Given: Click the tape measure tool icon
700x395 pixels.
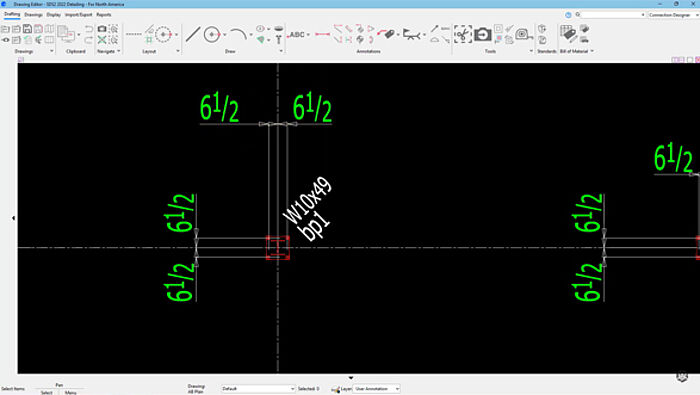Looking at the screenshot, I should [523, 34].
